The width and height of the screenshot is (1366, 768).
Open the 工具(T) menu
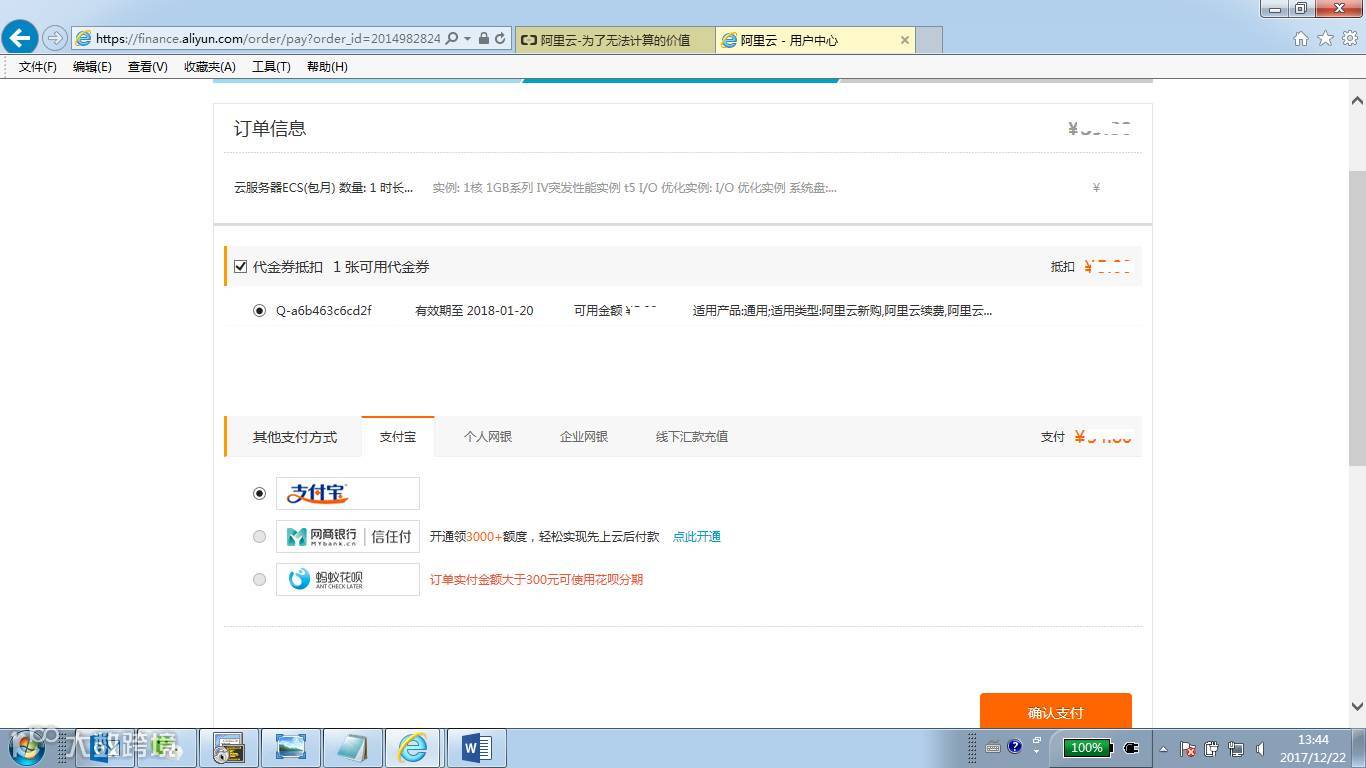(271, 67)
